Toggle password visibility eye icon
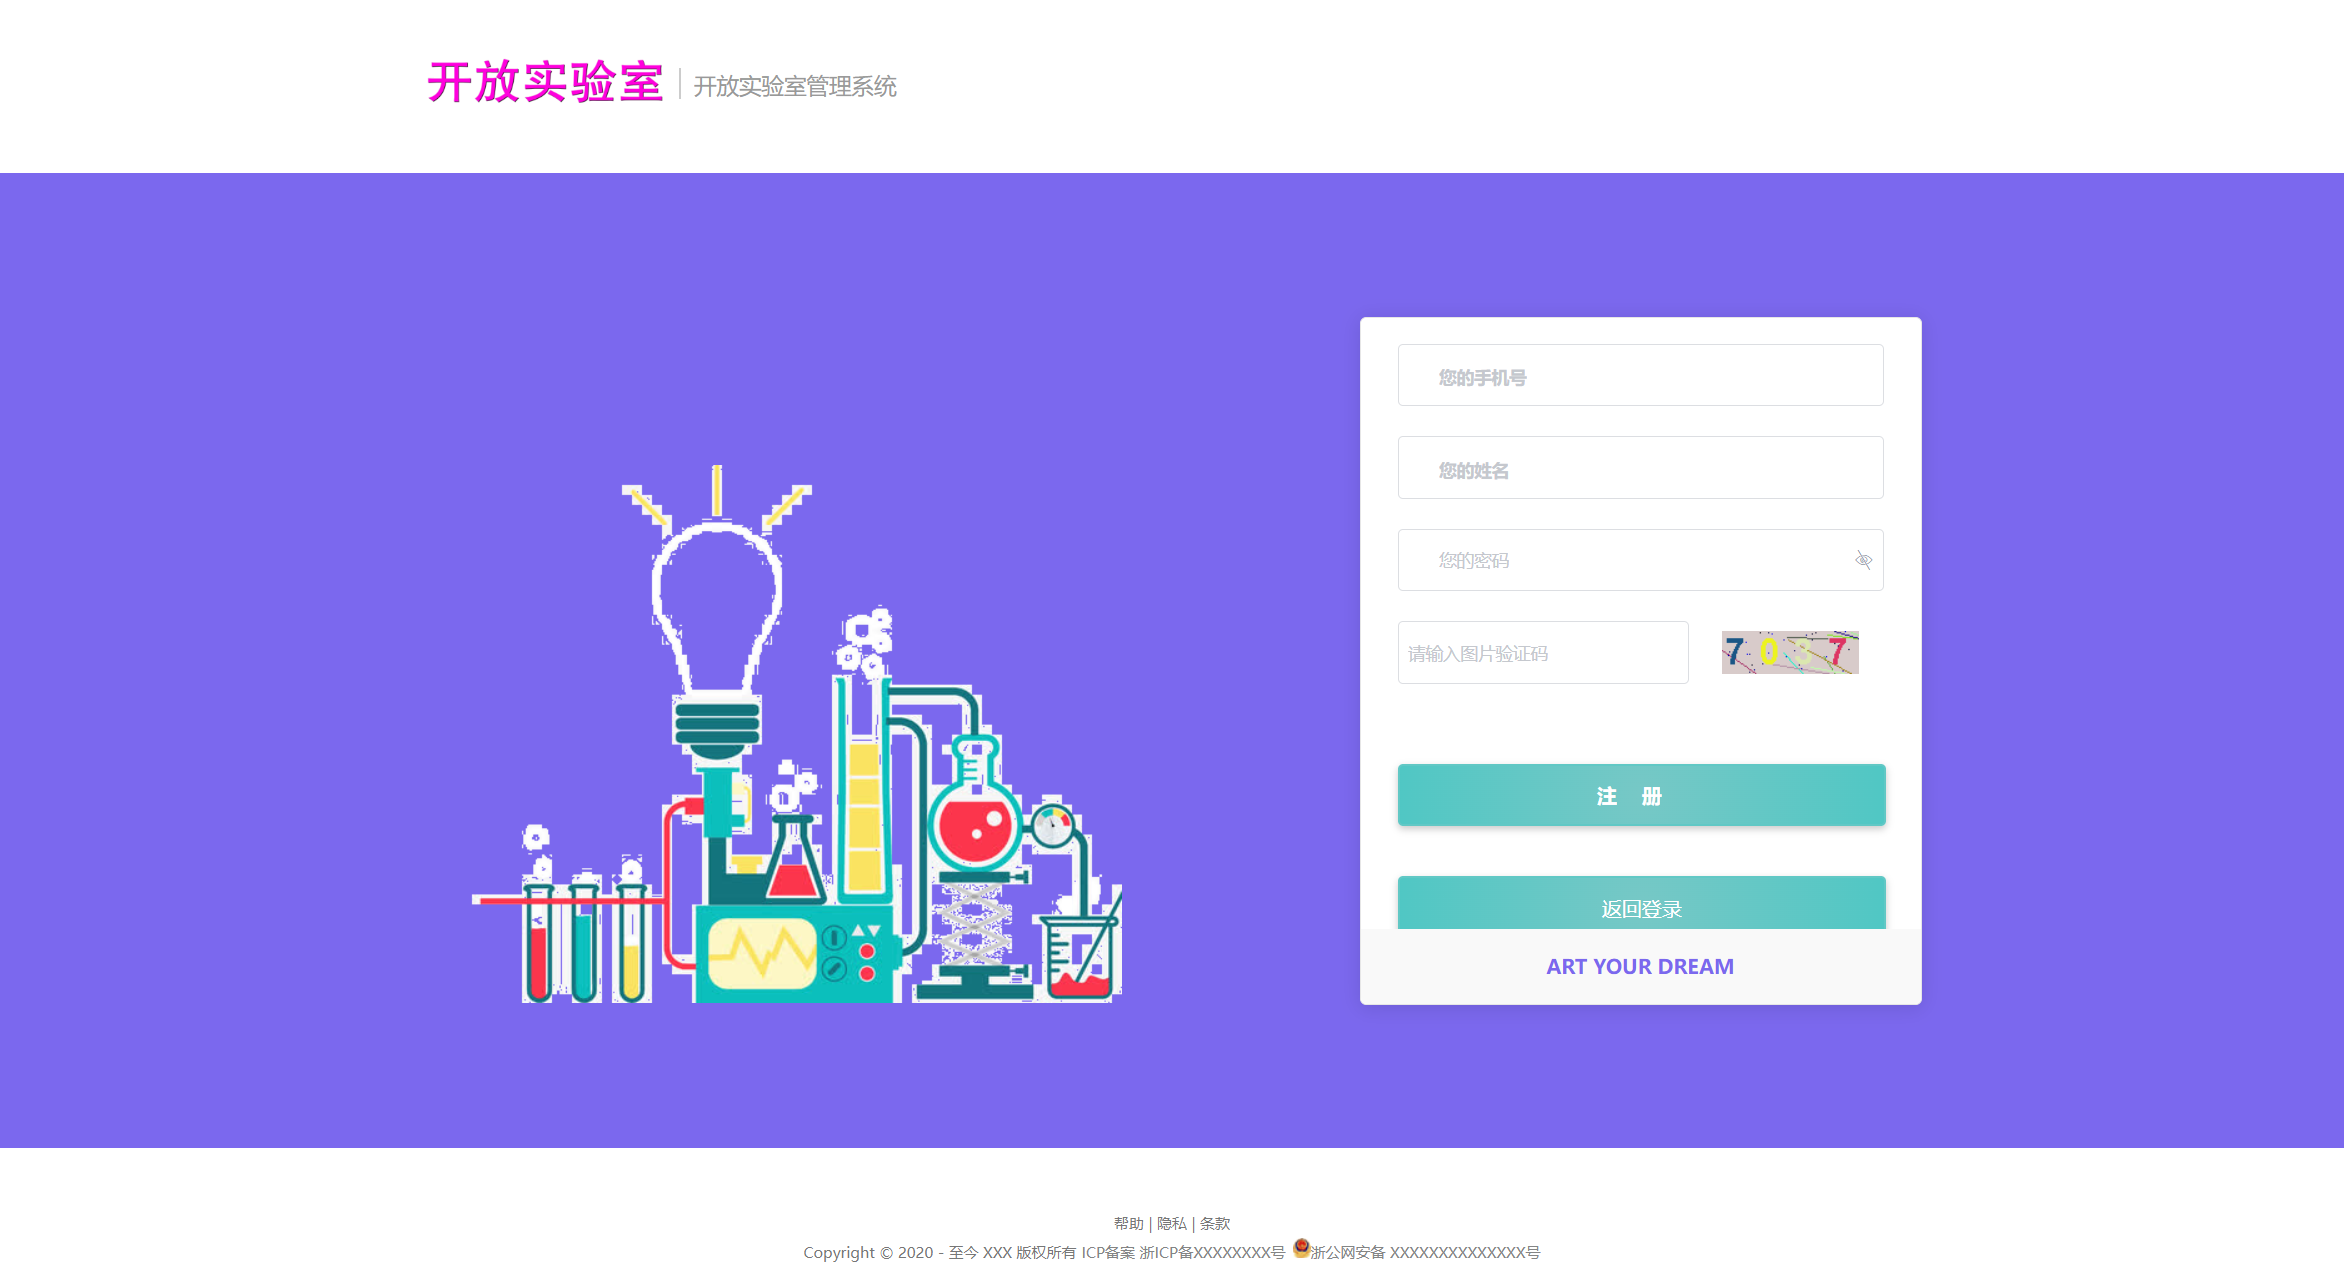2344x1285 pixels. [1863, 560]
